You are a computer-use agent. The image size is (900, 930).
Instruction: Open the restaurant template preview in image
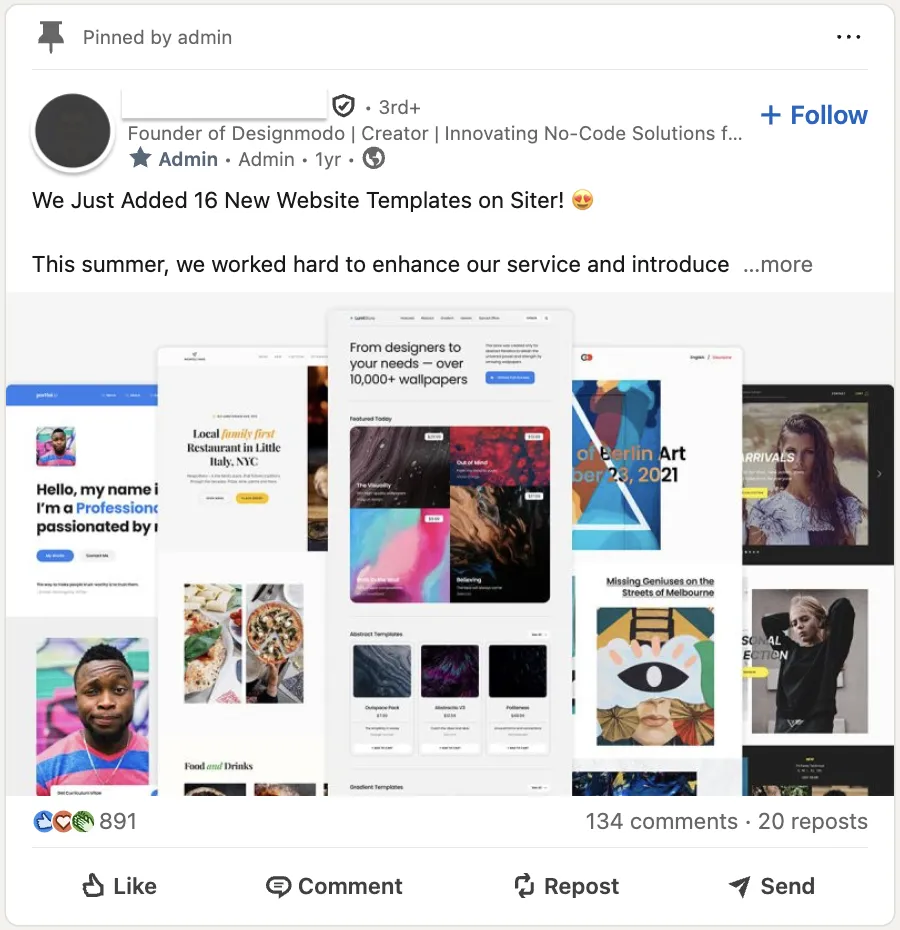[x=243, y=571]
